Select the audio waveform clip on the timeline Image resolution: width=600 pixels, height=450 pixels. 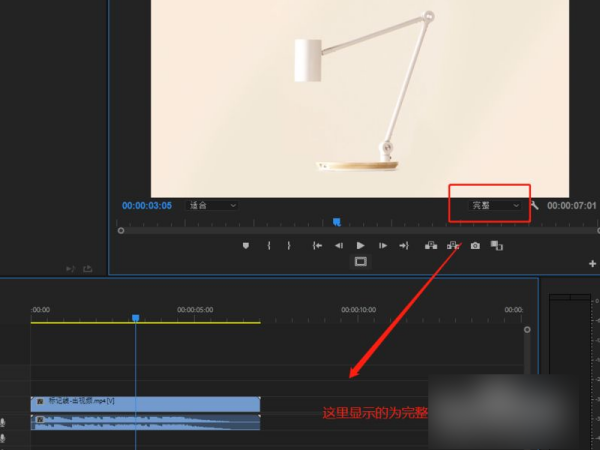[147, 421]
